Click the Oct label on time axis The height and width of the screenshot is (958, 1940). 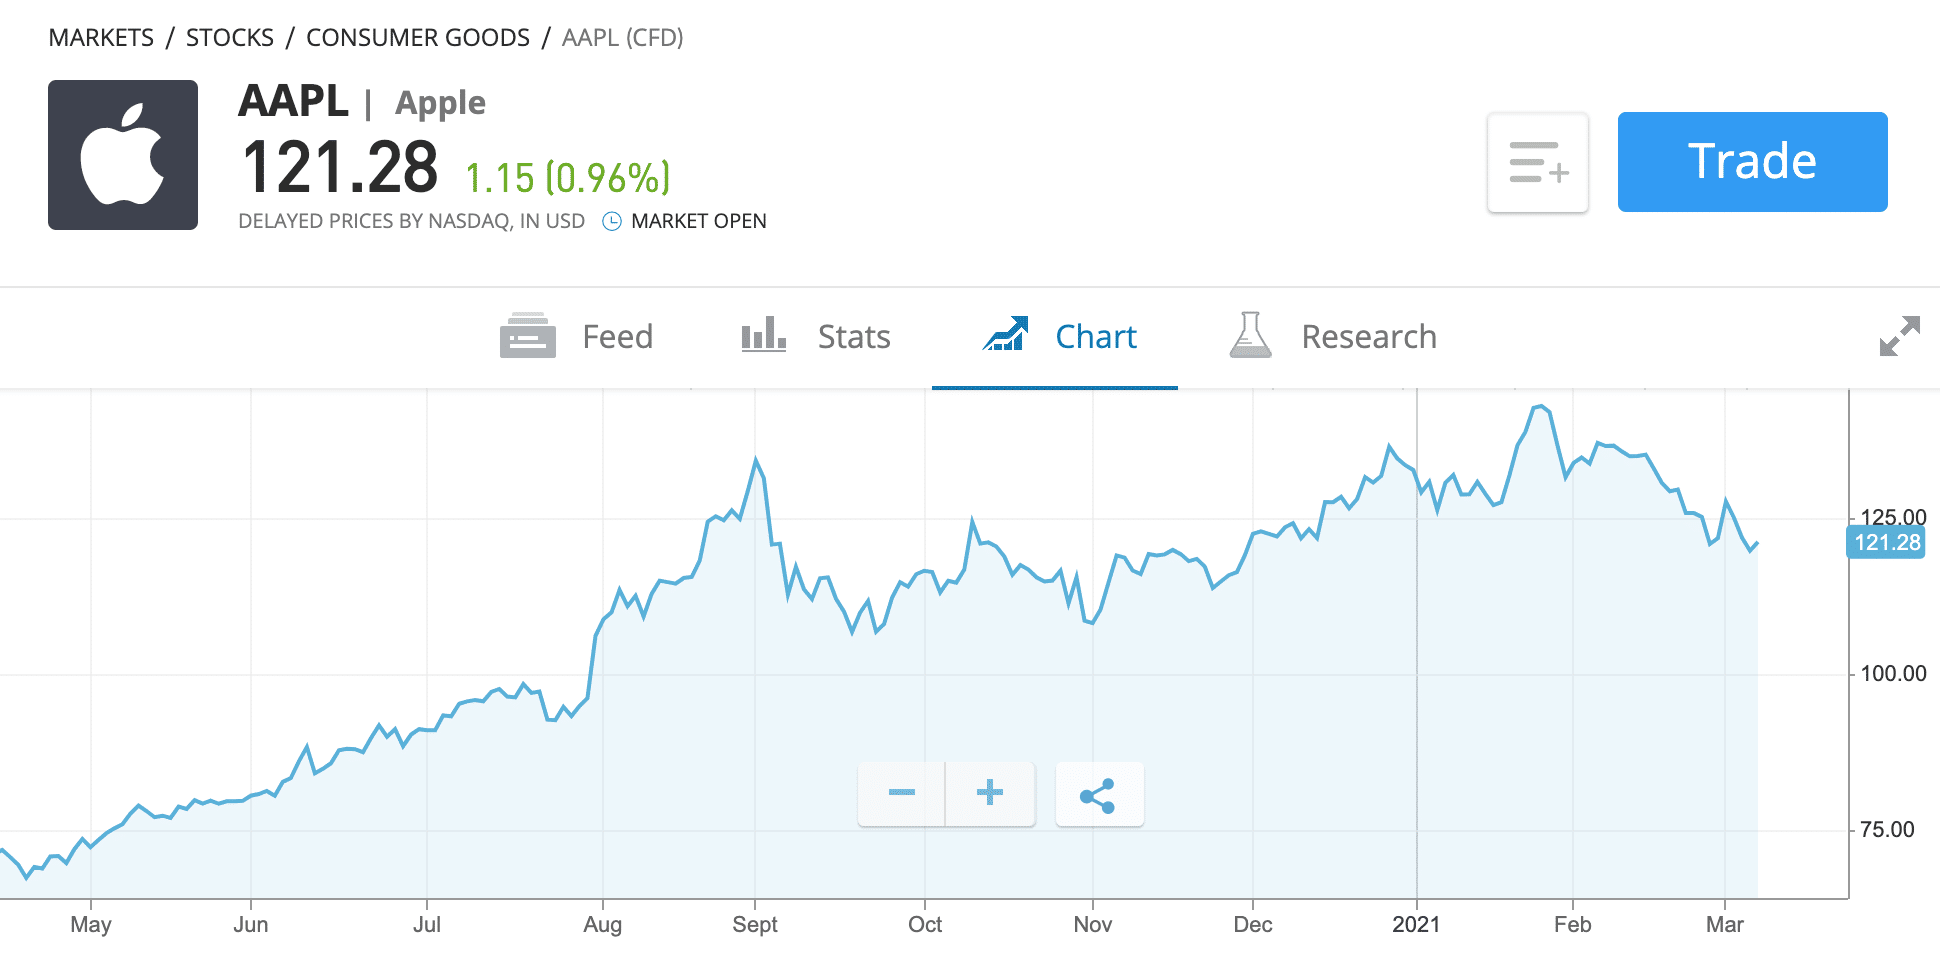[925, 924]
